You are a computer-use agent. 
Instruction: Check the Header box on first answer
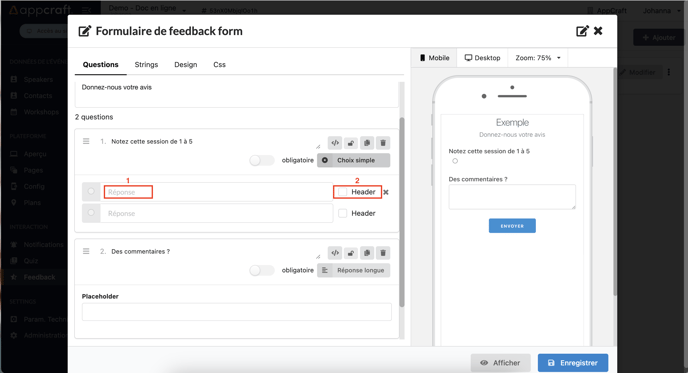[343, 192]
